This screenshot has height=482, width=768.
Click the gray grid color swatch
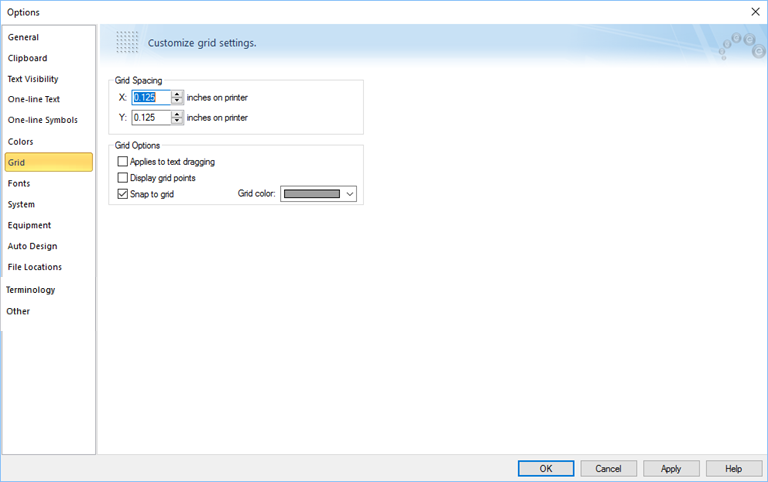(312, 194)
